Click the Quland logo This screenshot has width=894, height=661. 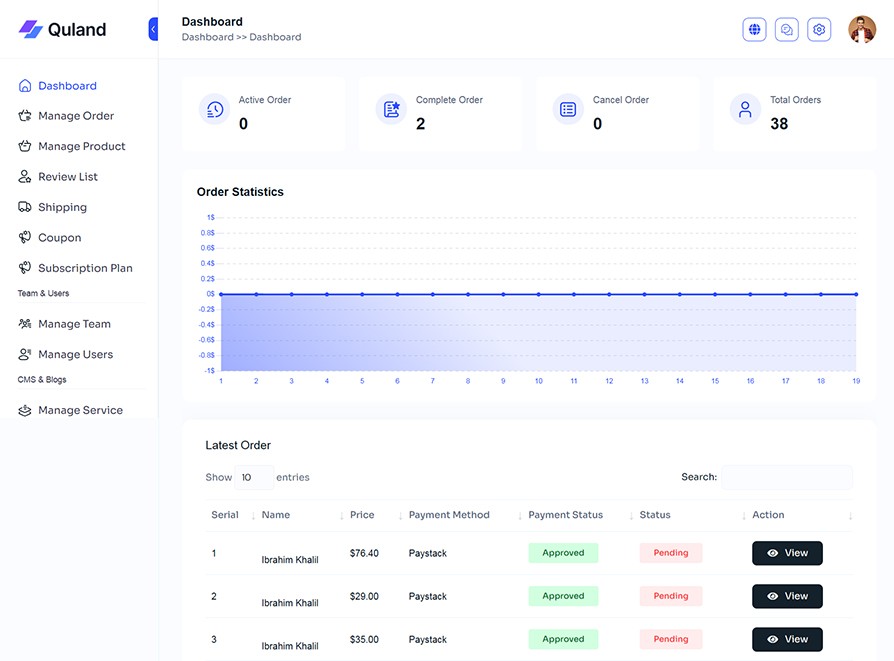62,30
